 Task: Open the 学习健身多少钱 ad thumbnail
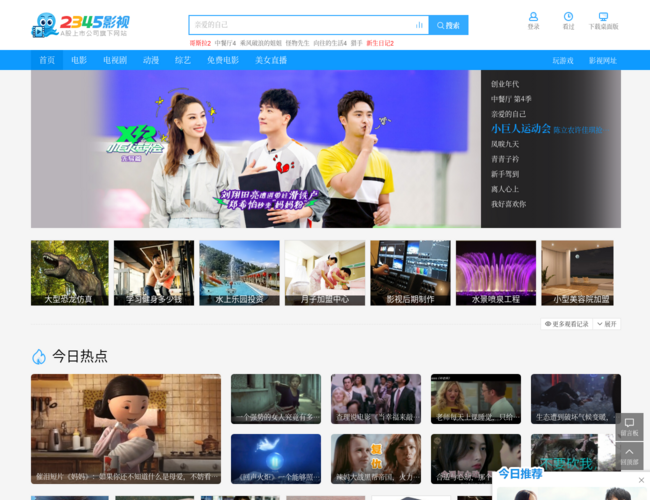154,273
